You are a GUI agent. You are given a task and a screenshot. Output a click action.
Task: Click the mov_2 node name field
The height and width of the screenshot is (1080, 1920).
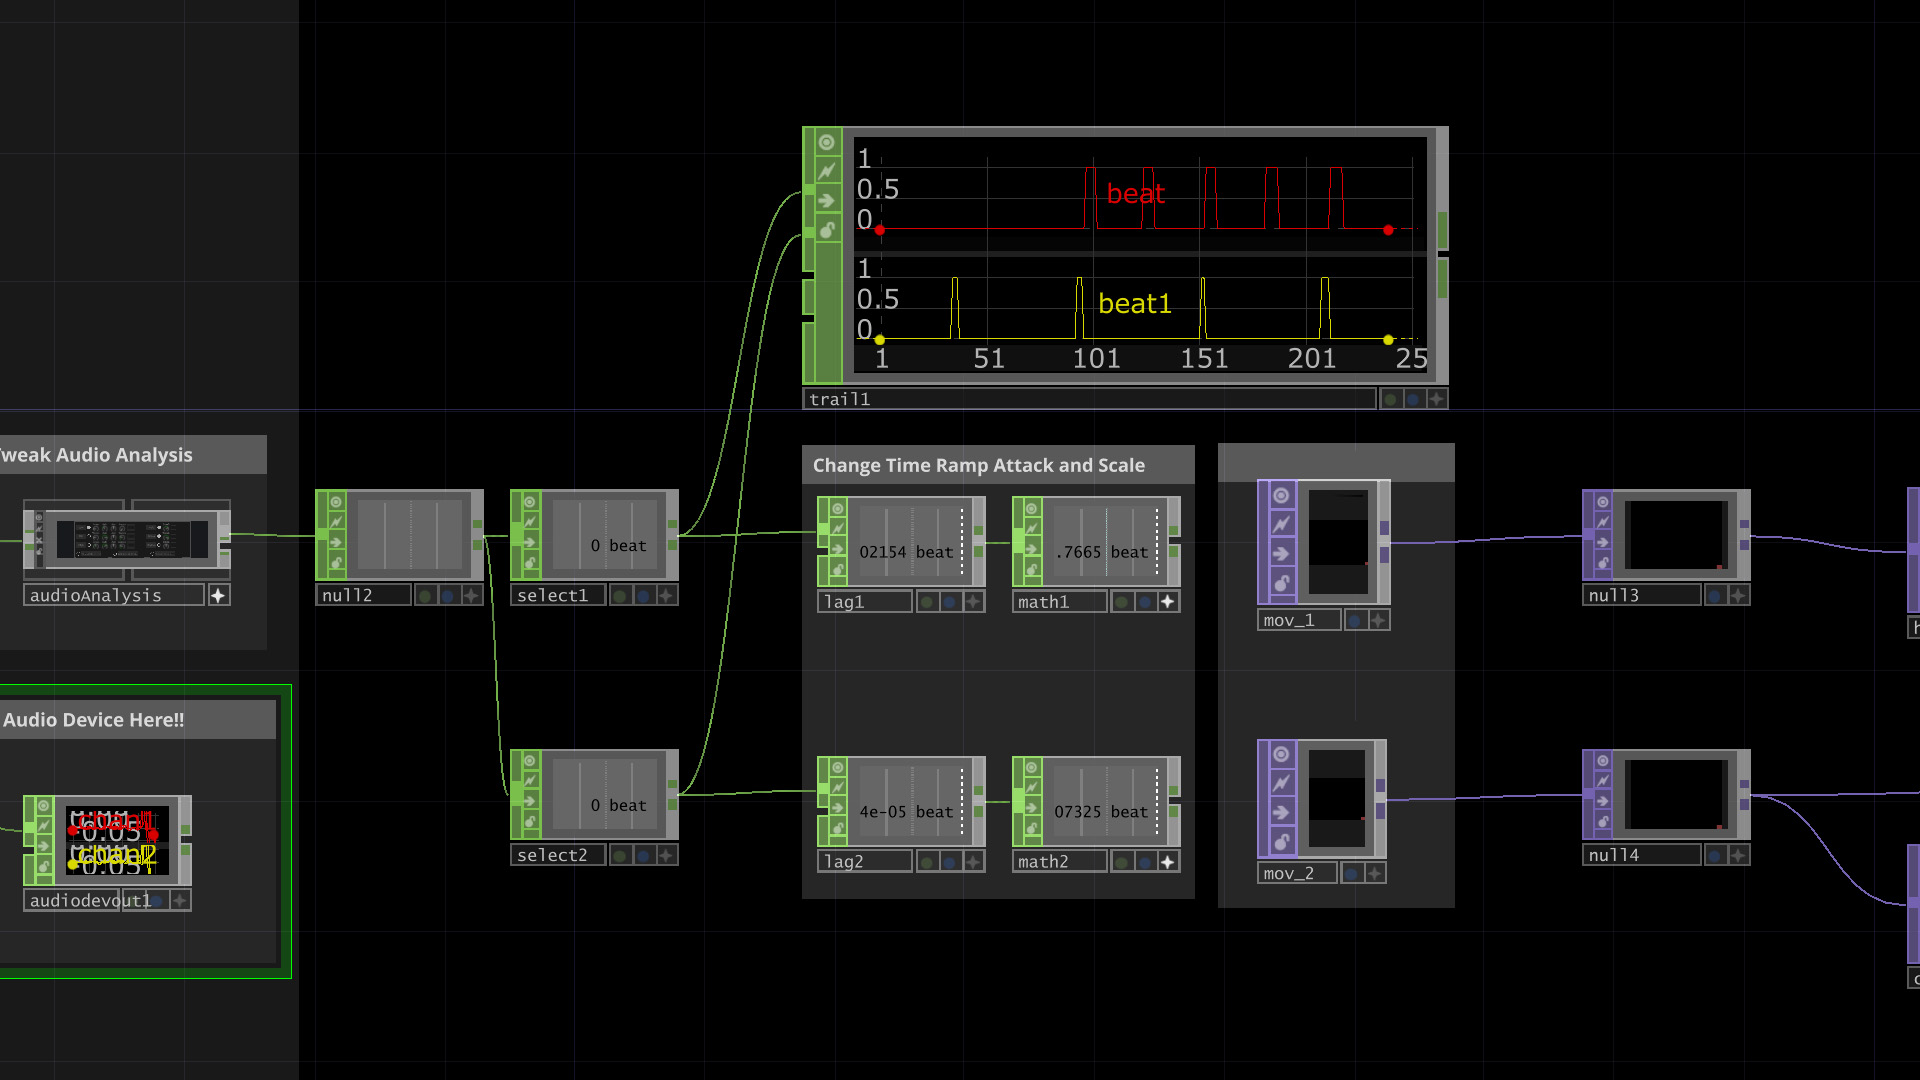point(1298,874)
